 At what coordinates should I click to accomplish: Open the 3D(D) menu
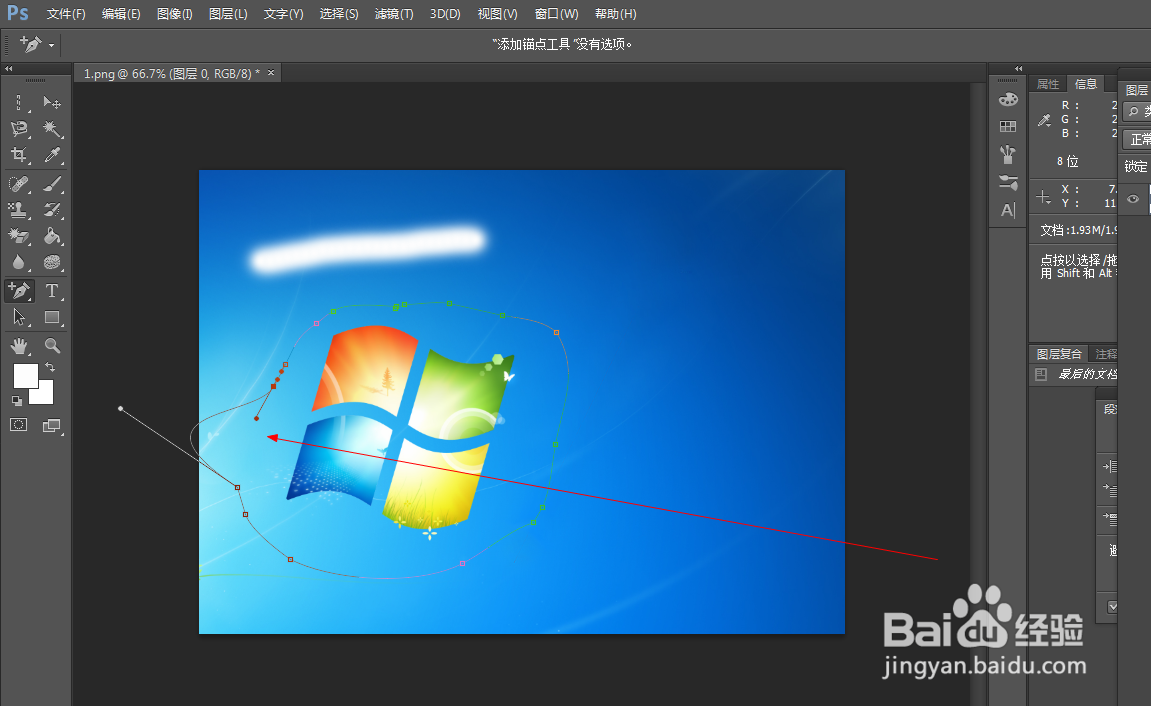click(x=445, y=14)
